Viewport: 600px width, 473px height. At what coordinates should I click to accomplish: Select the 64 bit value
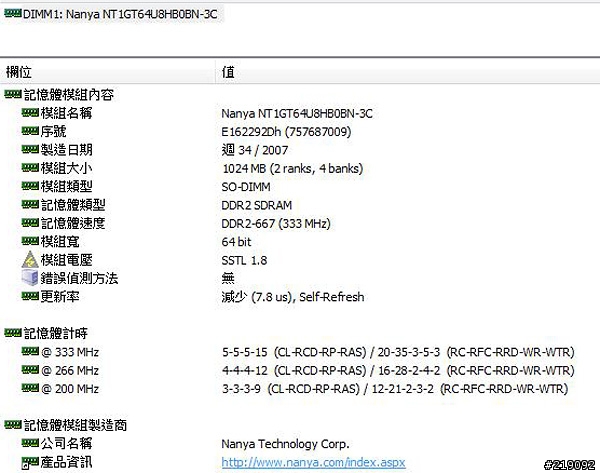click(236, 242)
